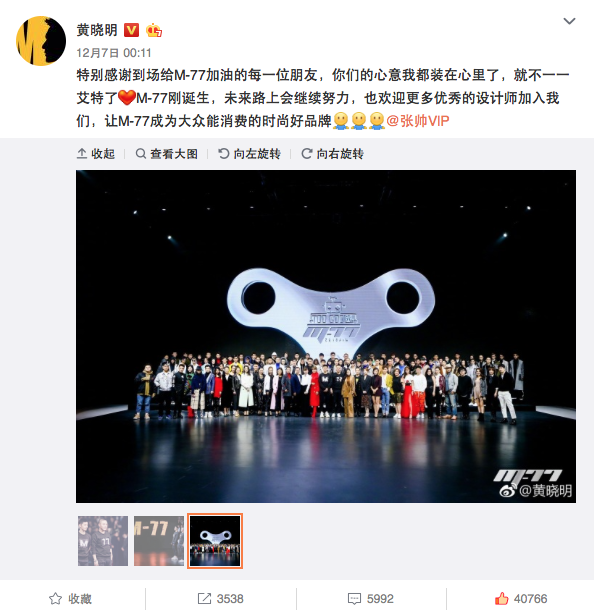Viewport: 594px width, 615px height.
Task: Rotate image left with 向左旋转
Action: click(x=249, y=154)
